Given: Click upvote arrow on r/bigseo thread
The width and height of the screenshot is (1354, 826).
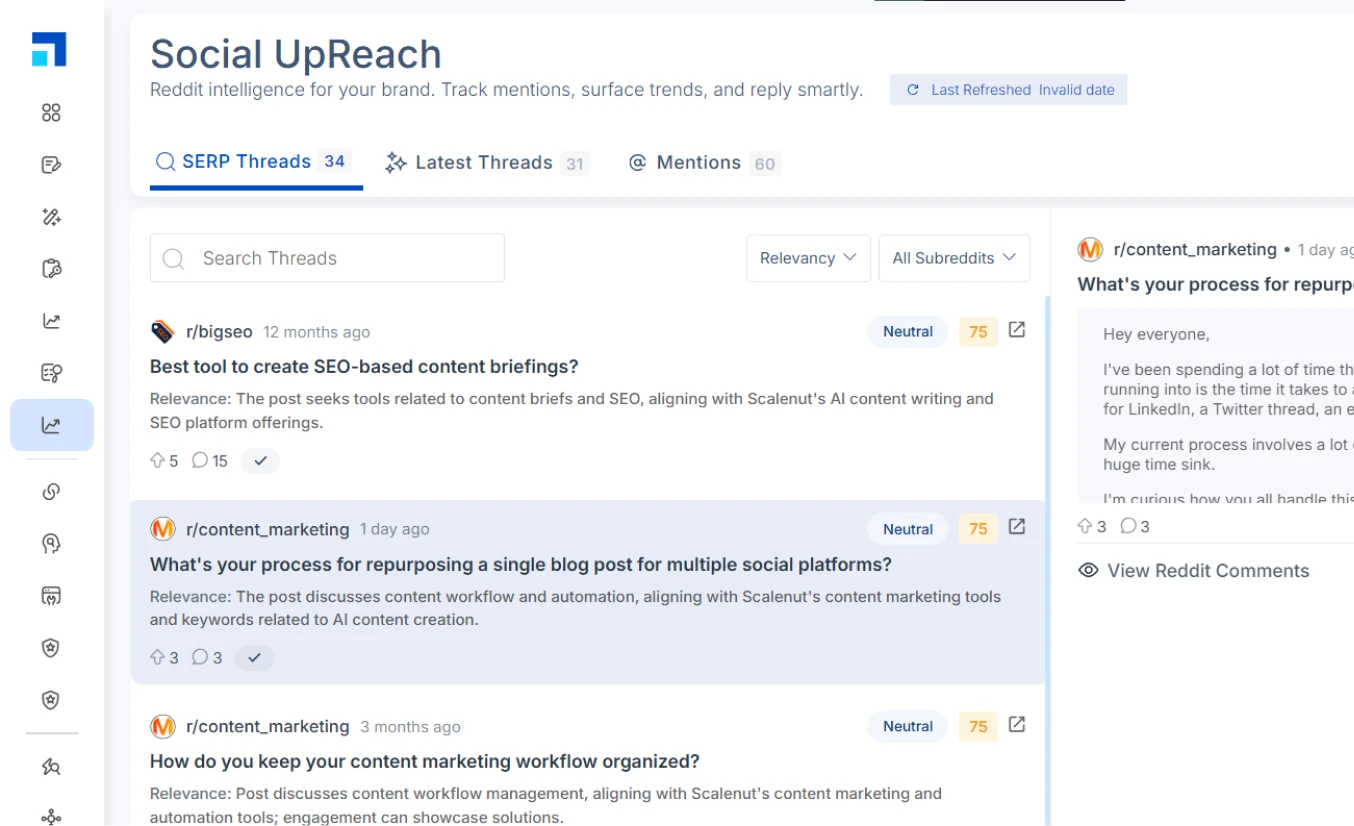Looking at the screenshot, I should 157,460.
